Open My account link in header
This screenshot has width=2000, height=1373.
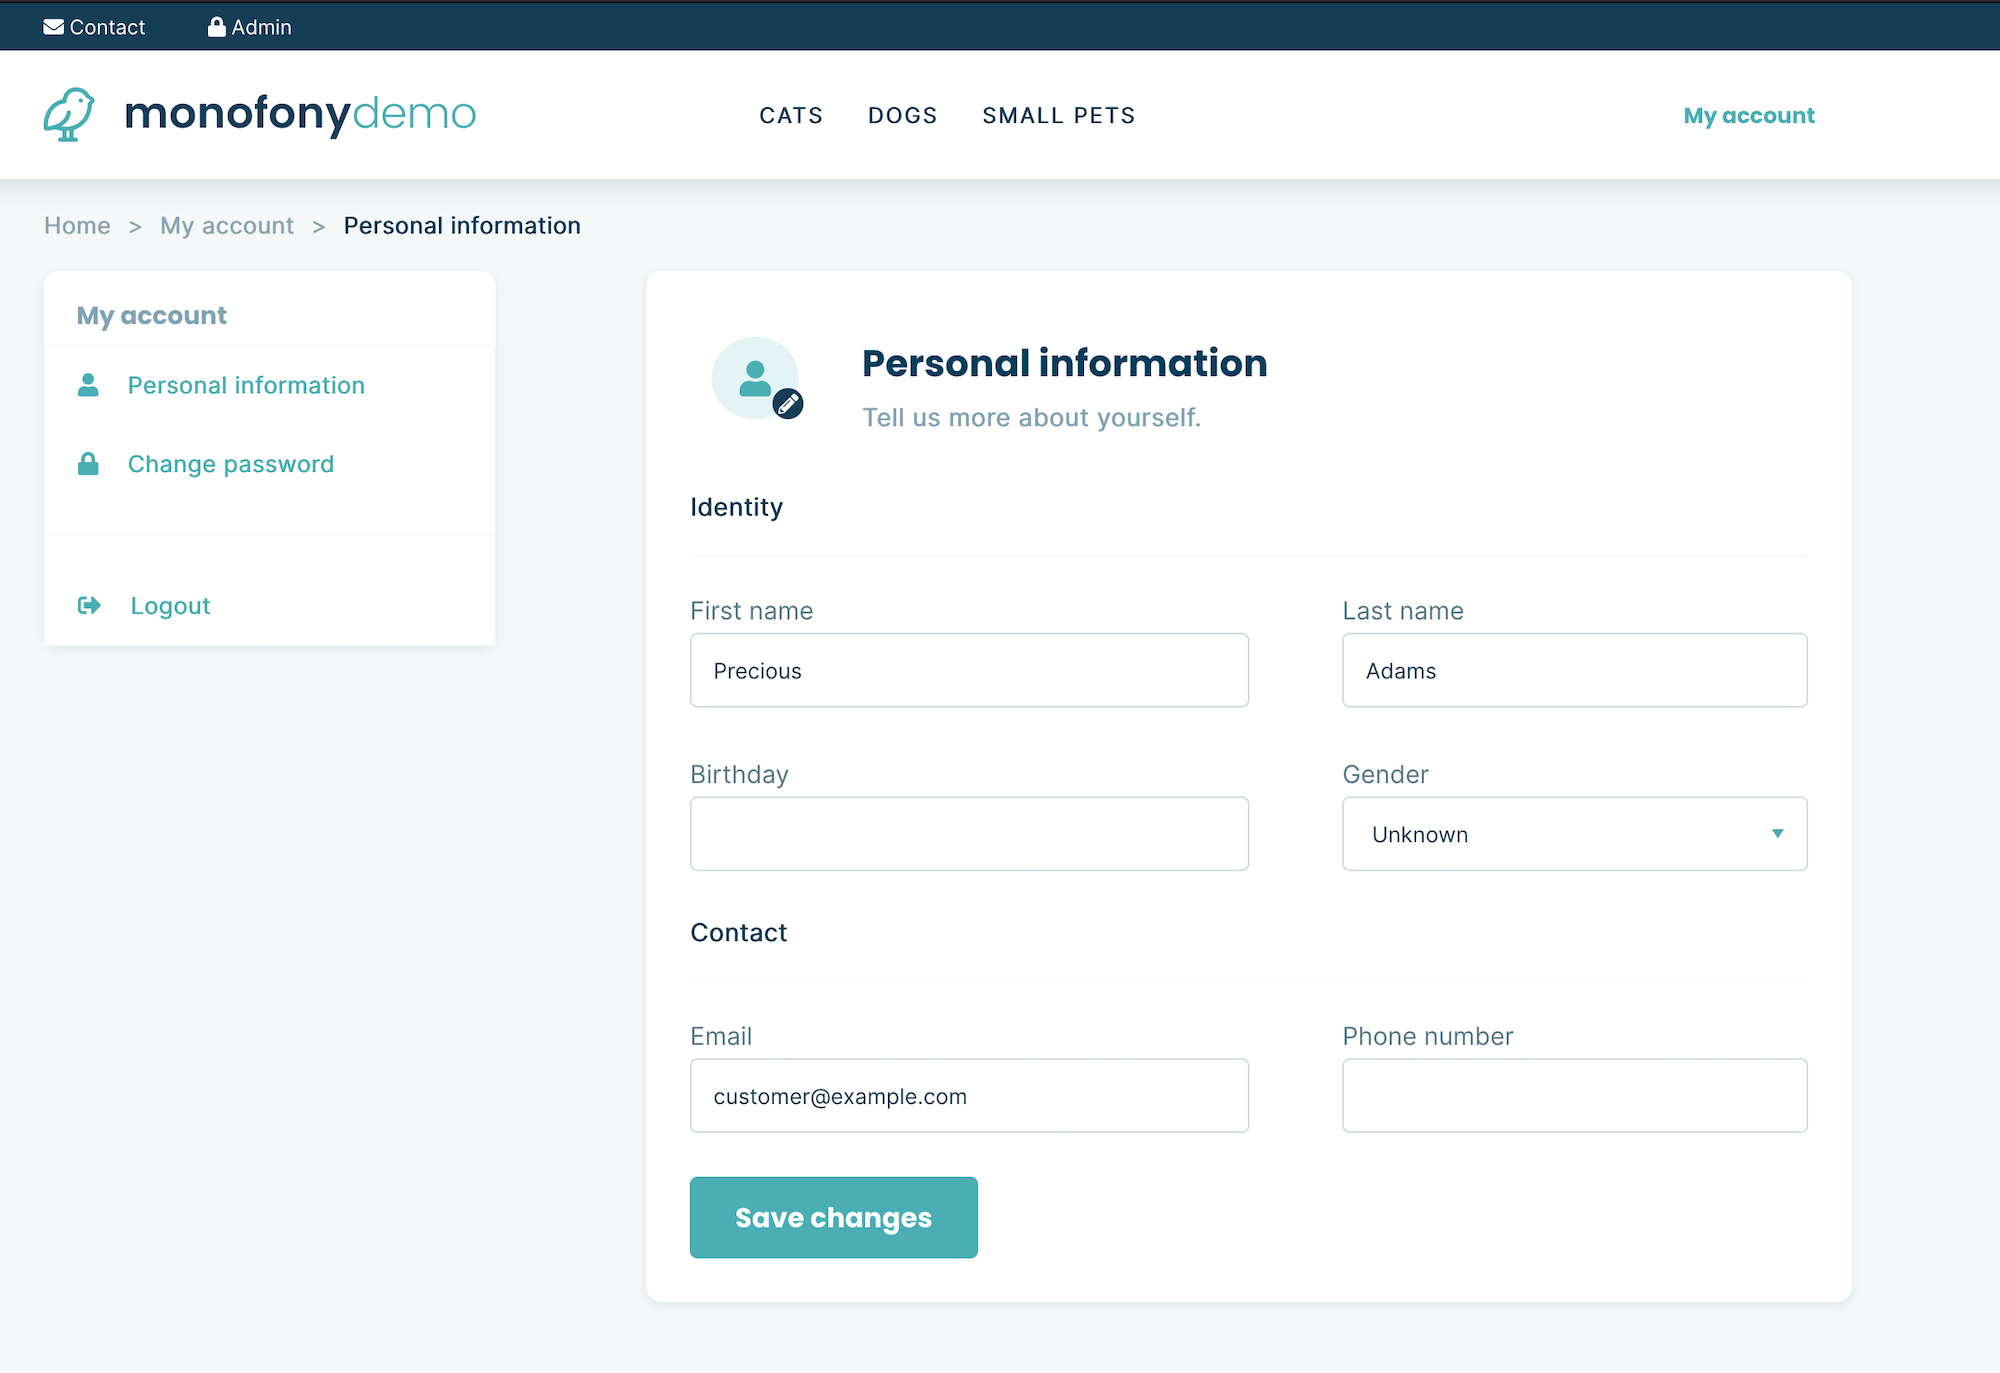click(x=1748, y=115)
